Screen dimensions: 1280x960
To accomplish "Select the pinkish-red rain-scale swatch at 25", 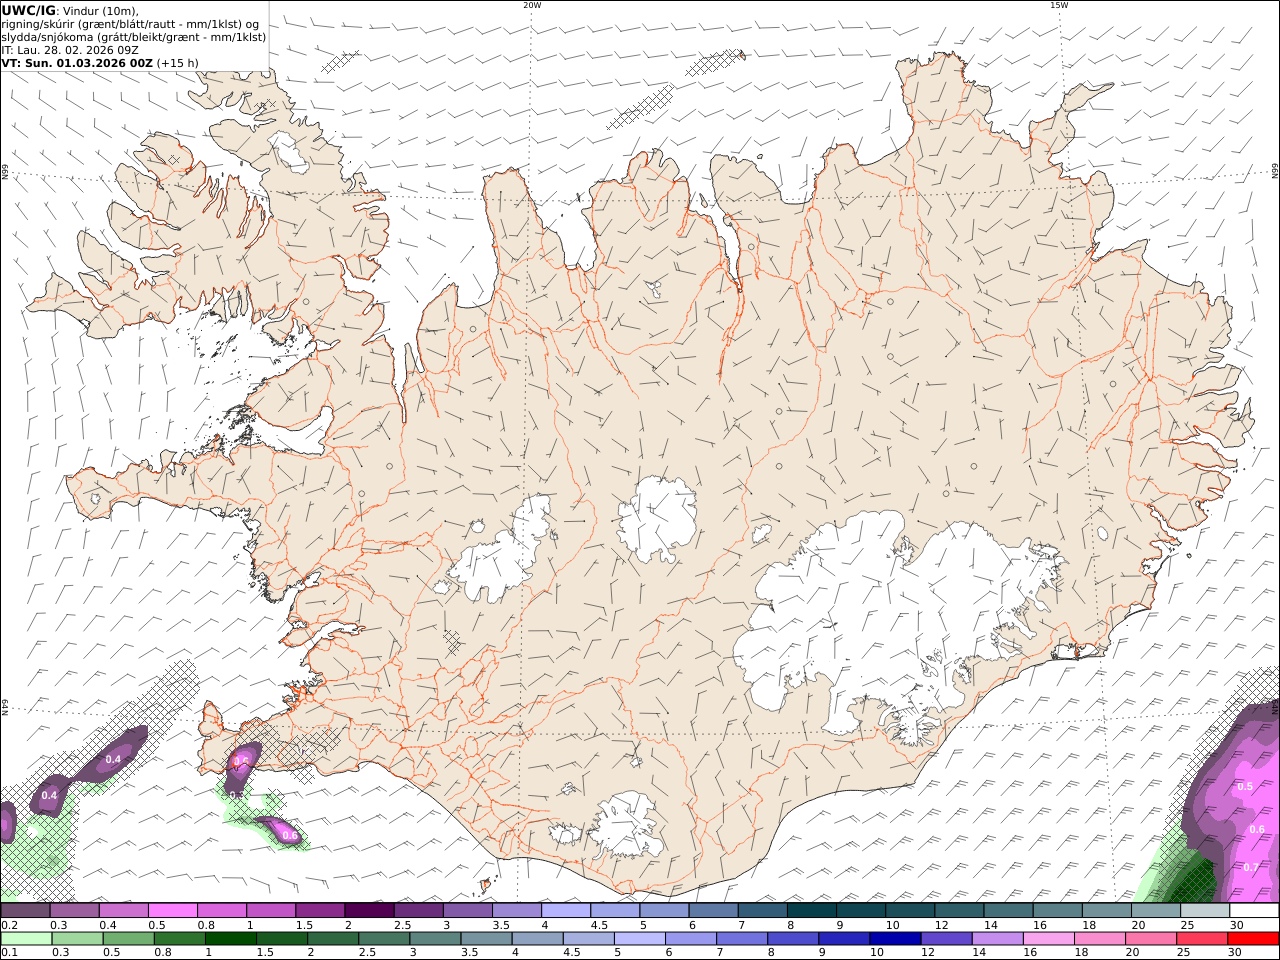I will point(1201,939).
